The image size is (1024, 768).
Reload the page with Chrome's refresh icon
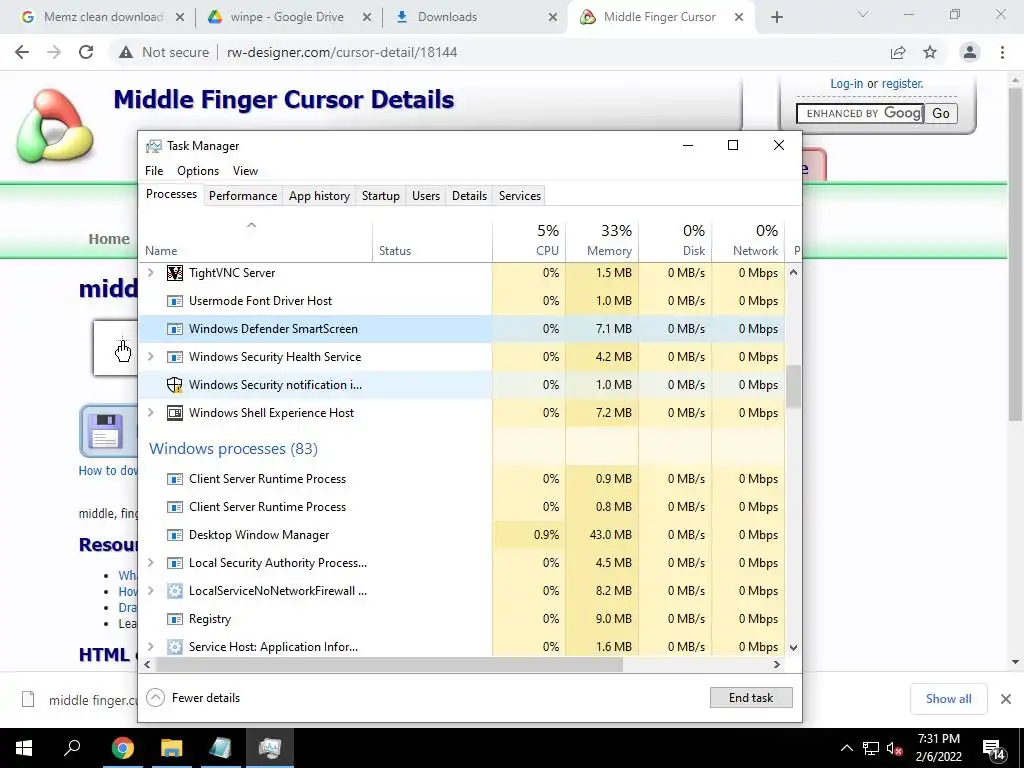[x=86, y=52]
